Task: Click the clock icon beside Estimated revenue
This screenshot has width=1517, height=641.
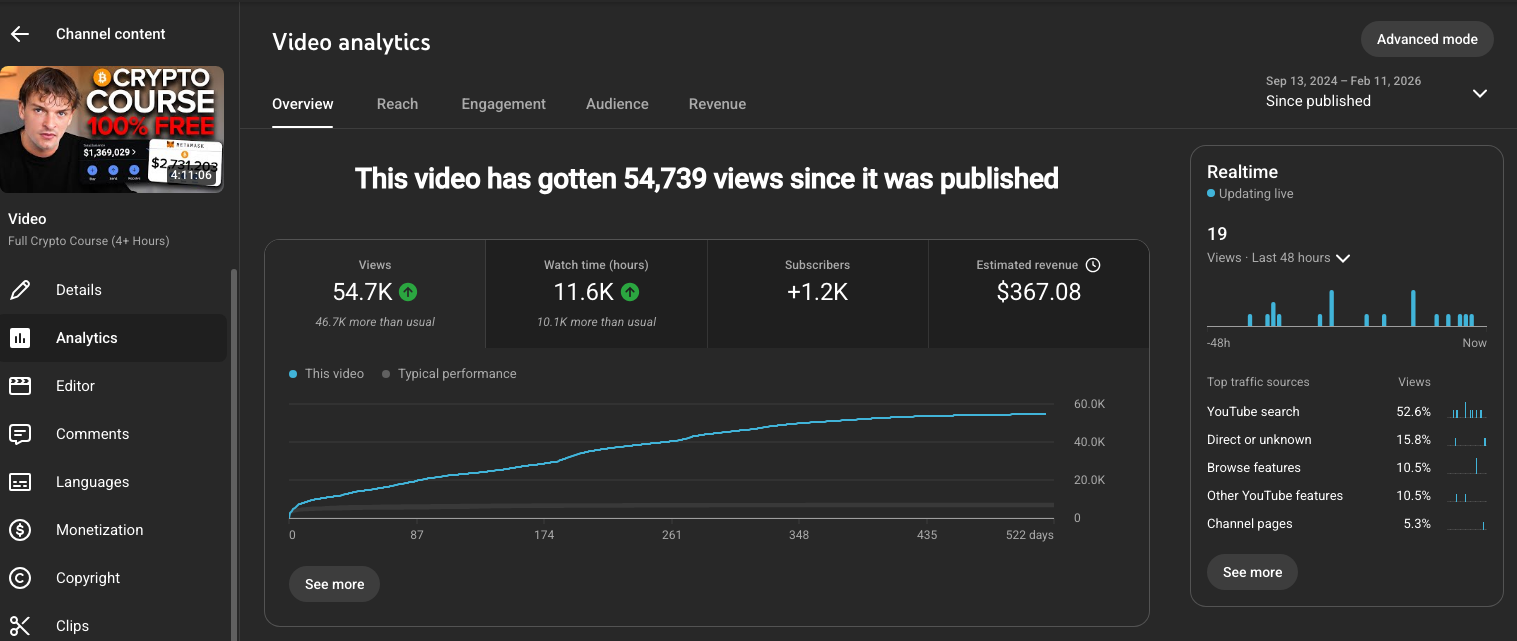Action: (x=1093, y=265)
